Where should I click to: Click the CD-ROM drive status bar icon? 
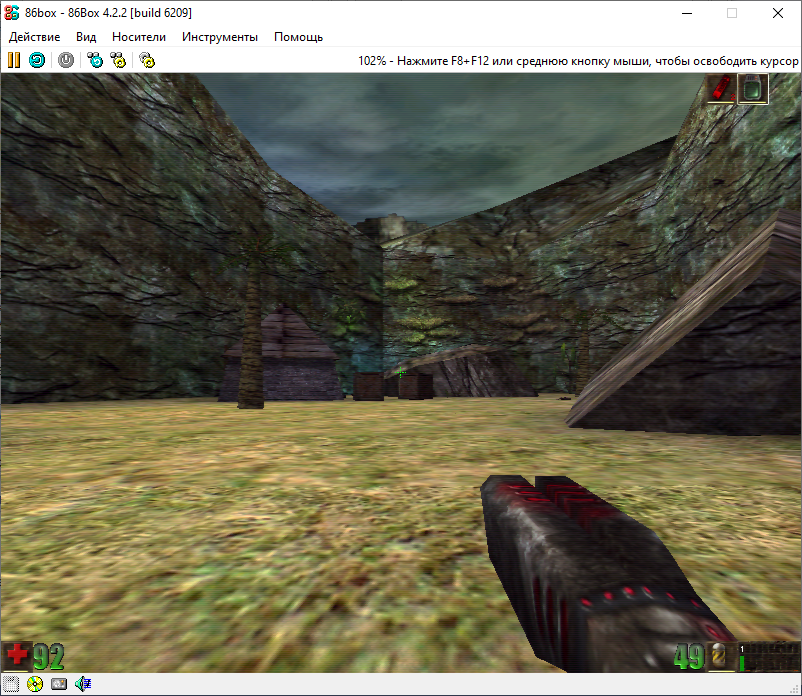(x=34, y=684)
